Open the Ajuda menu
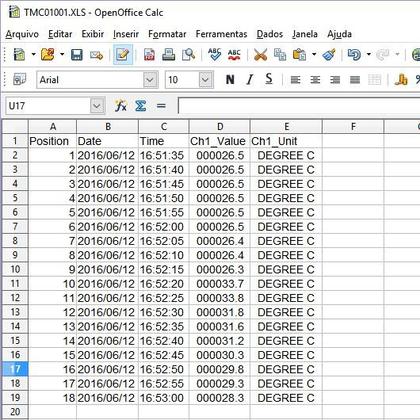 339,34
